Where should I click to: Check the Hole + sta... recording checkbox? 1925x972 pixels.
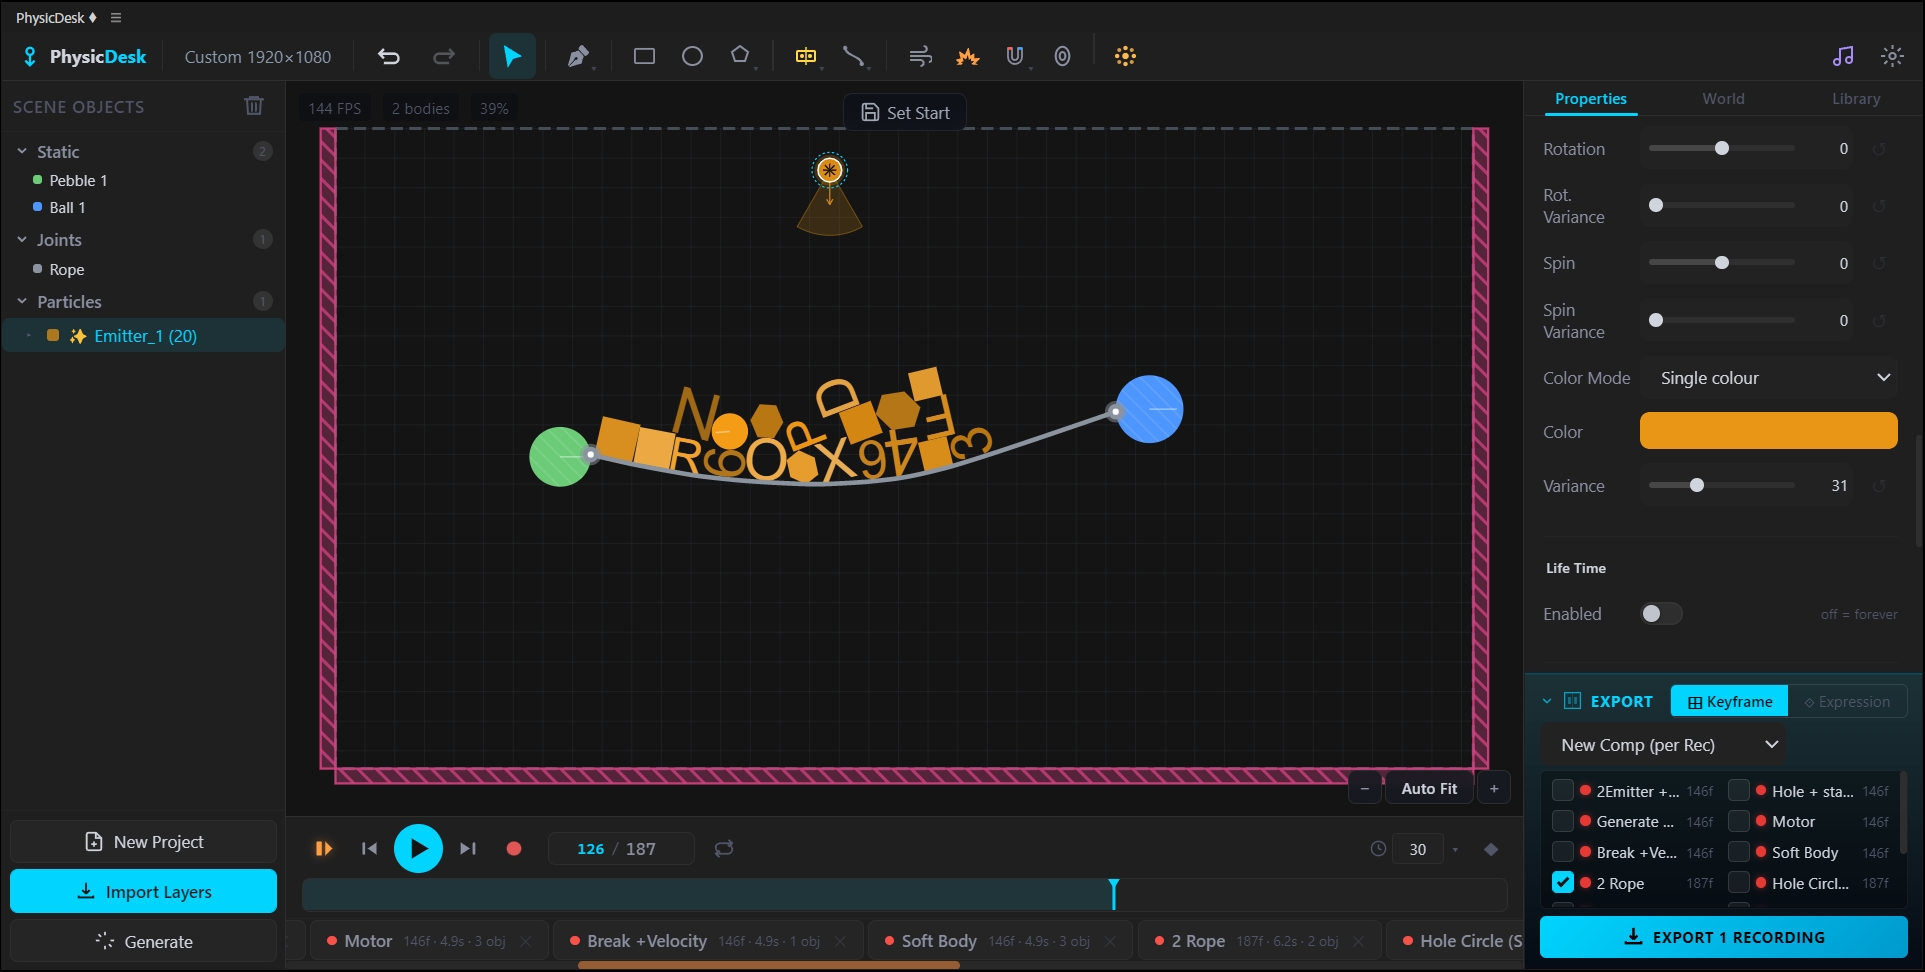[x=1739, y=791]
